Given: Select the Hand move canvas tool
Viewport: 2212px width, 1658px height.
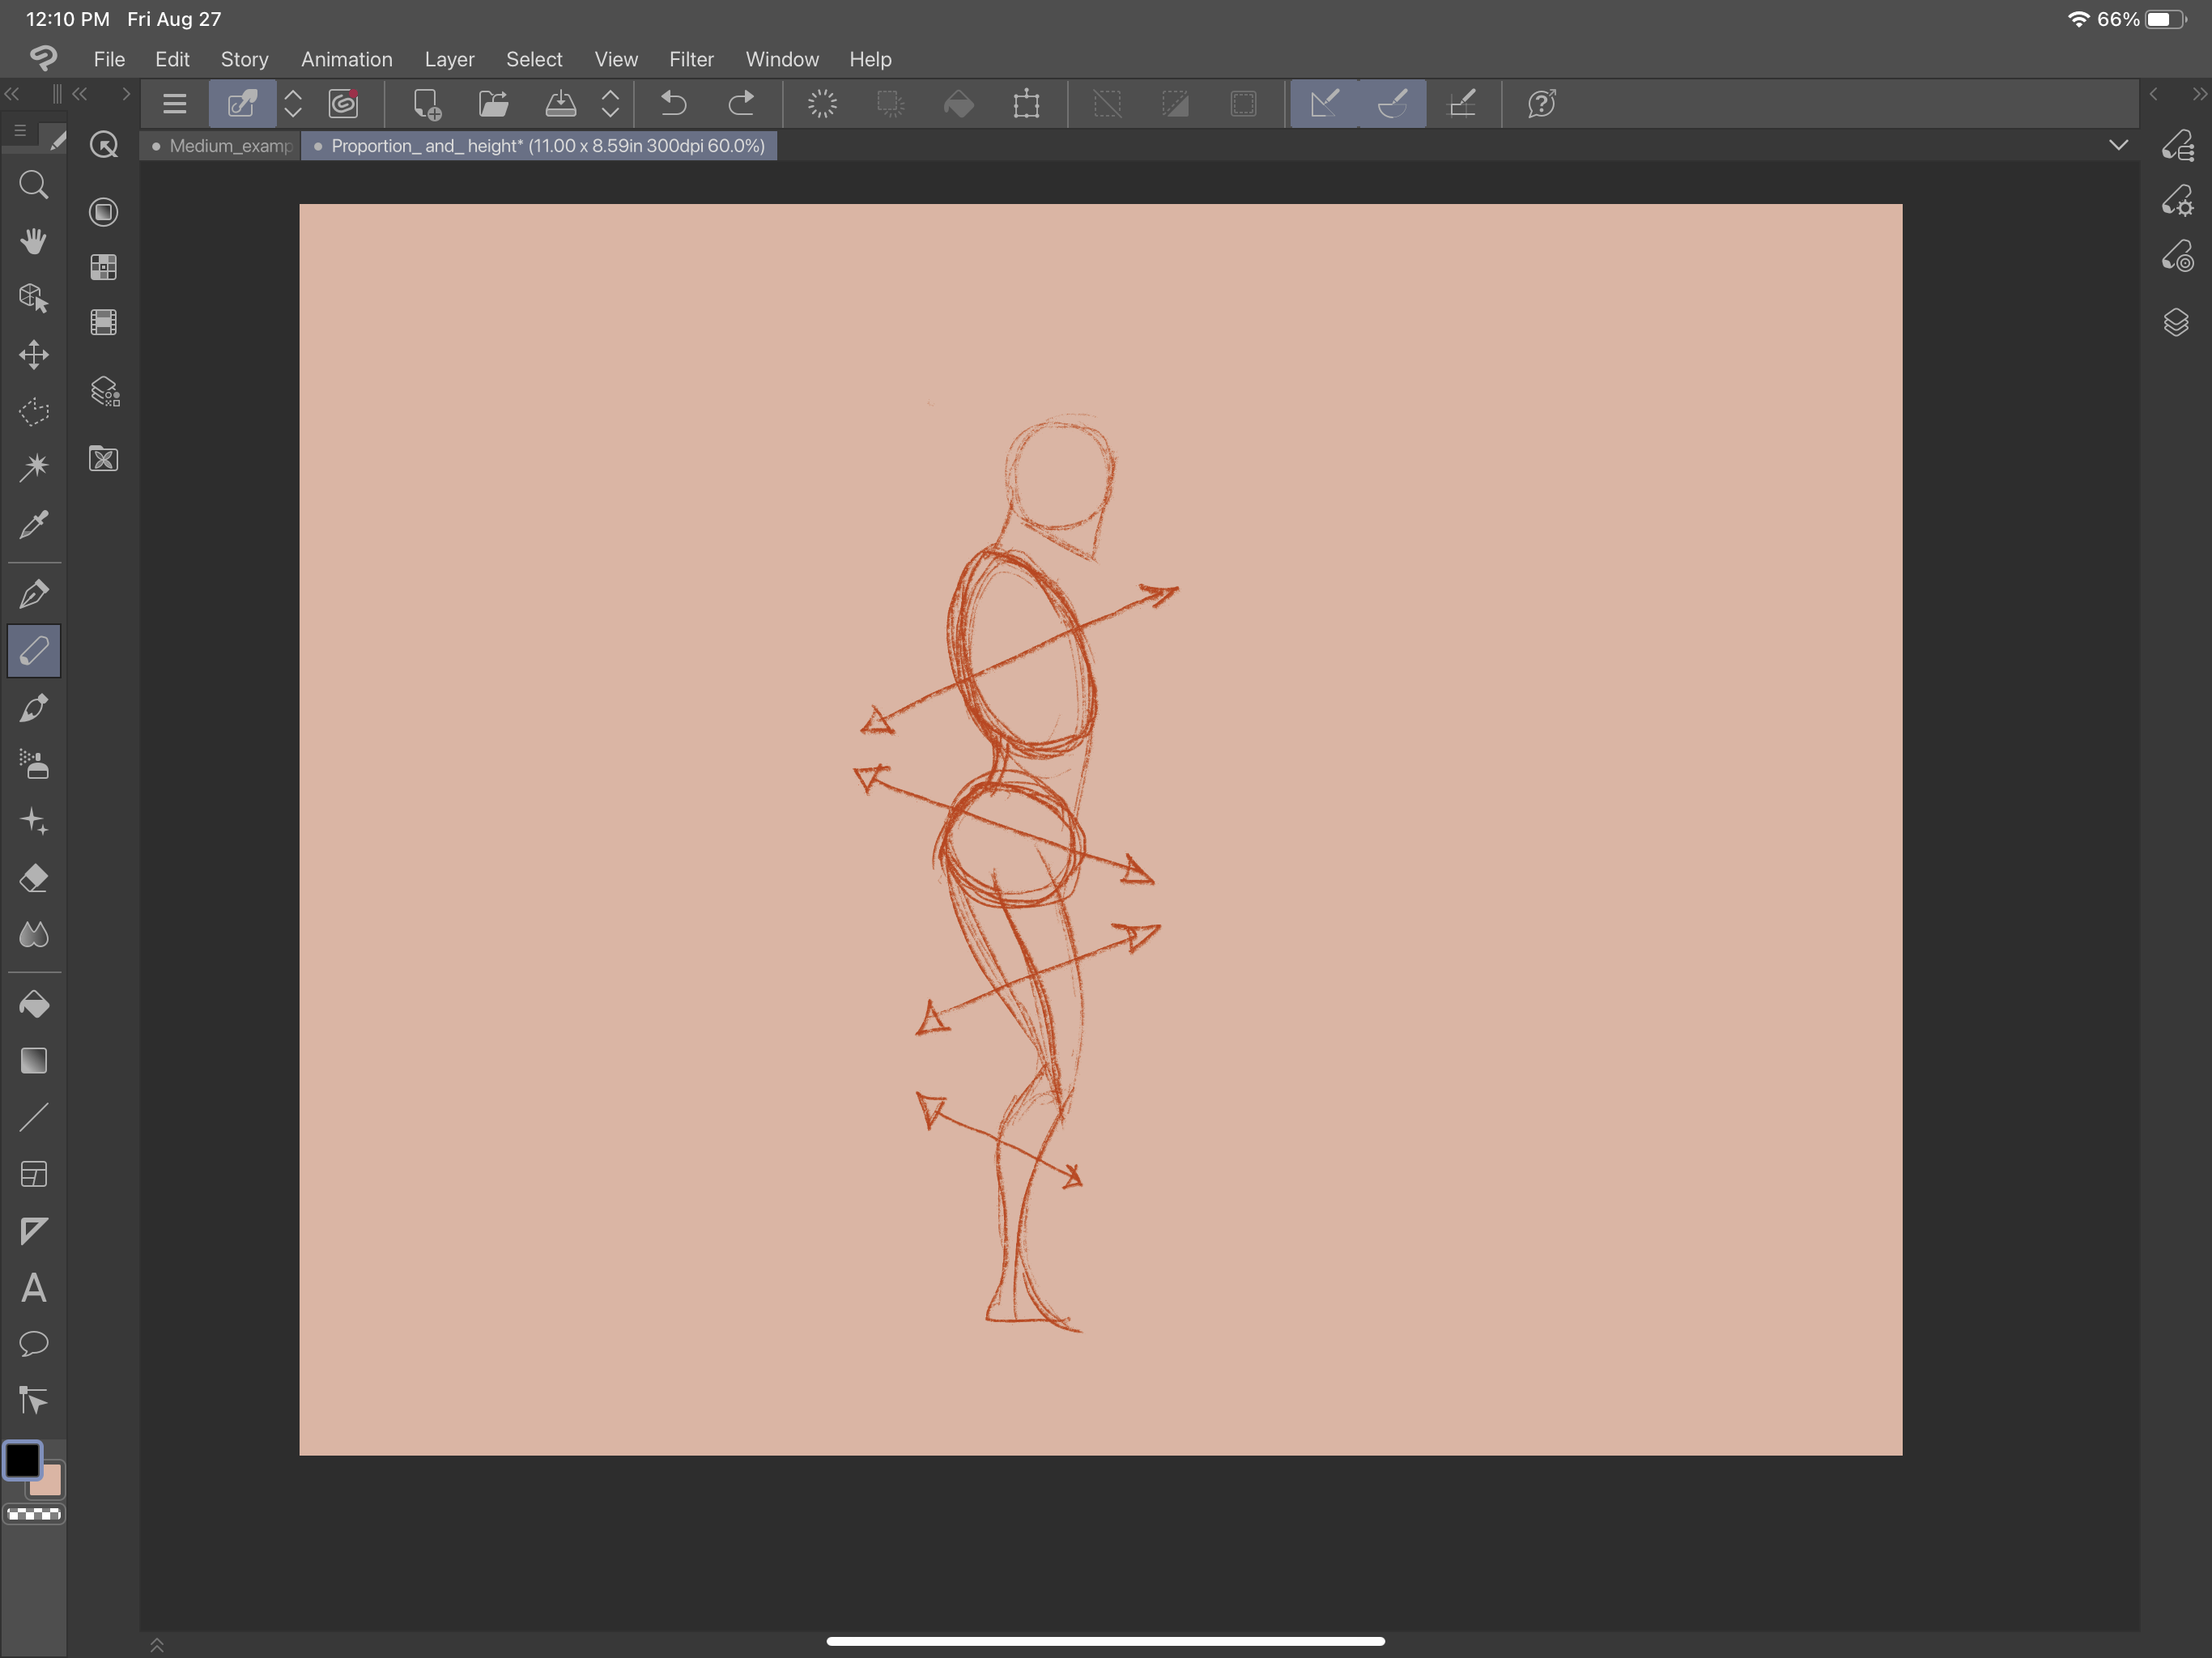Looking at the screenshot, I should coord(34,241).
